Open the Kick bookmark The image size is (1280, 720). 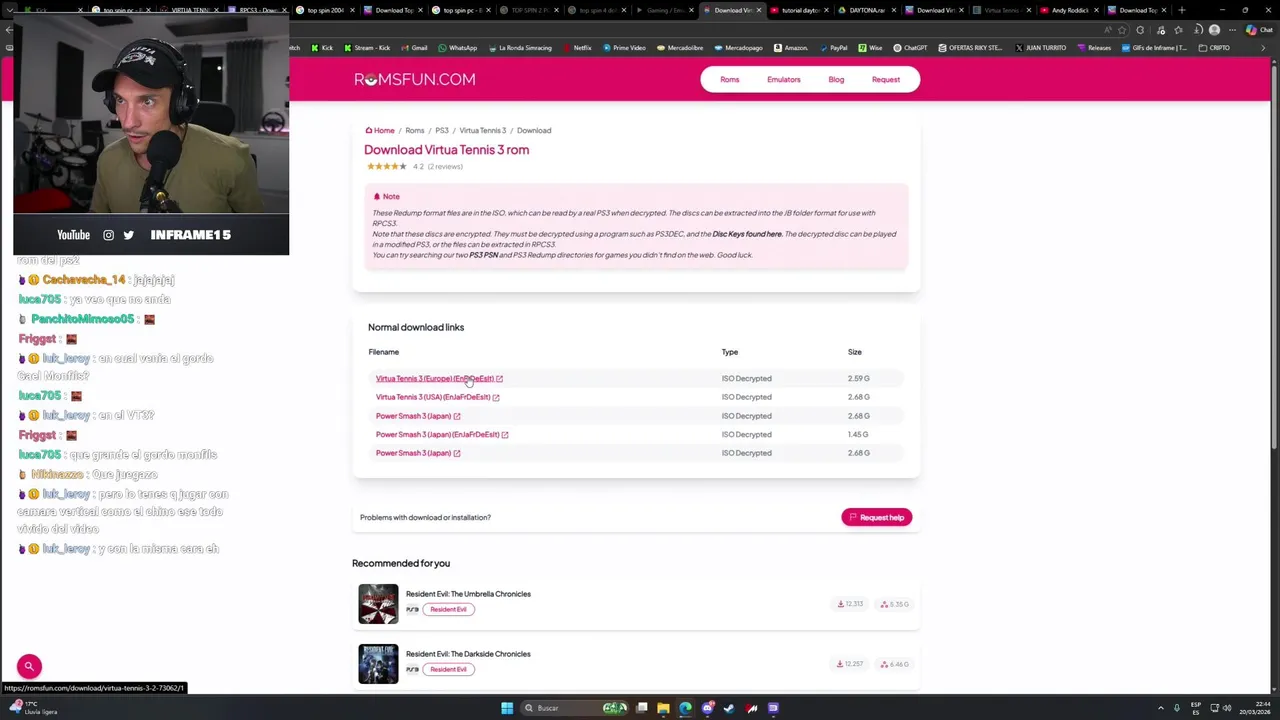tap(323, 48)
